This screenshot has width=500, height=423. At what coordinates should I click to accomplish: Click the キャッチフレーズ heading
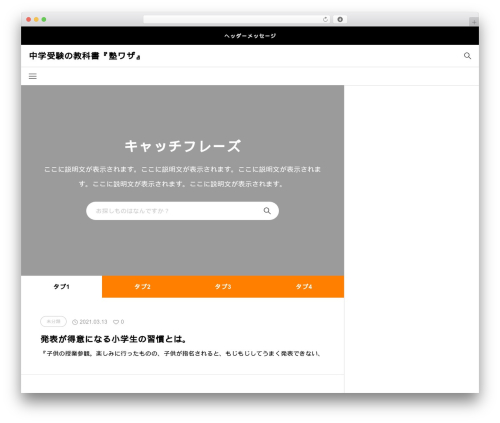(182, 146)
